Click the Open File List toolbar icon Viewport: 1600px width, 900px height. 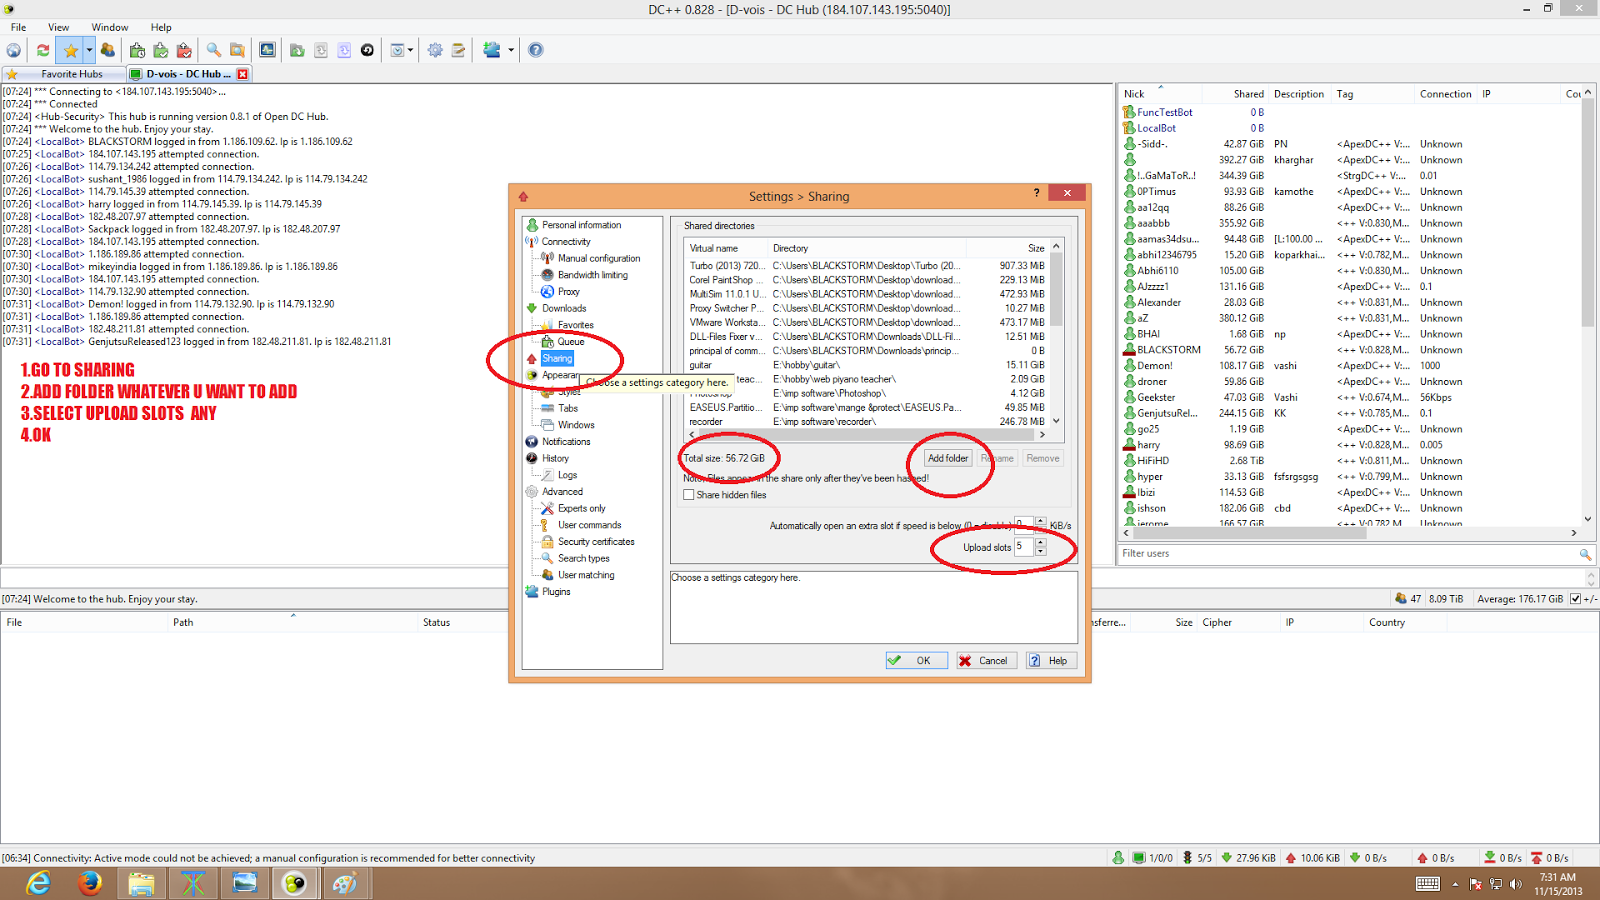(297, 50)
